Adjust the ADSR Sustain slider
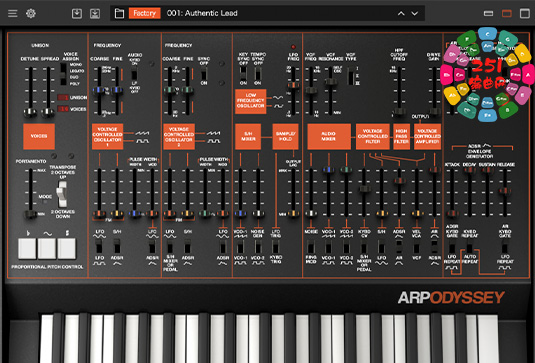The height and width of the screenshot is (363, 535). pyautogui.click(x=487, y=170)
